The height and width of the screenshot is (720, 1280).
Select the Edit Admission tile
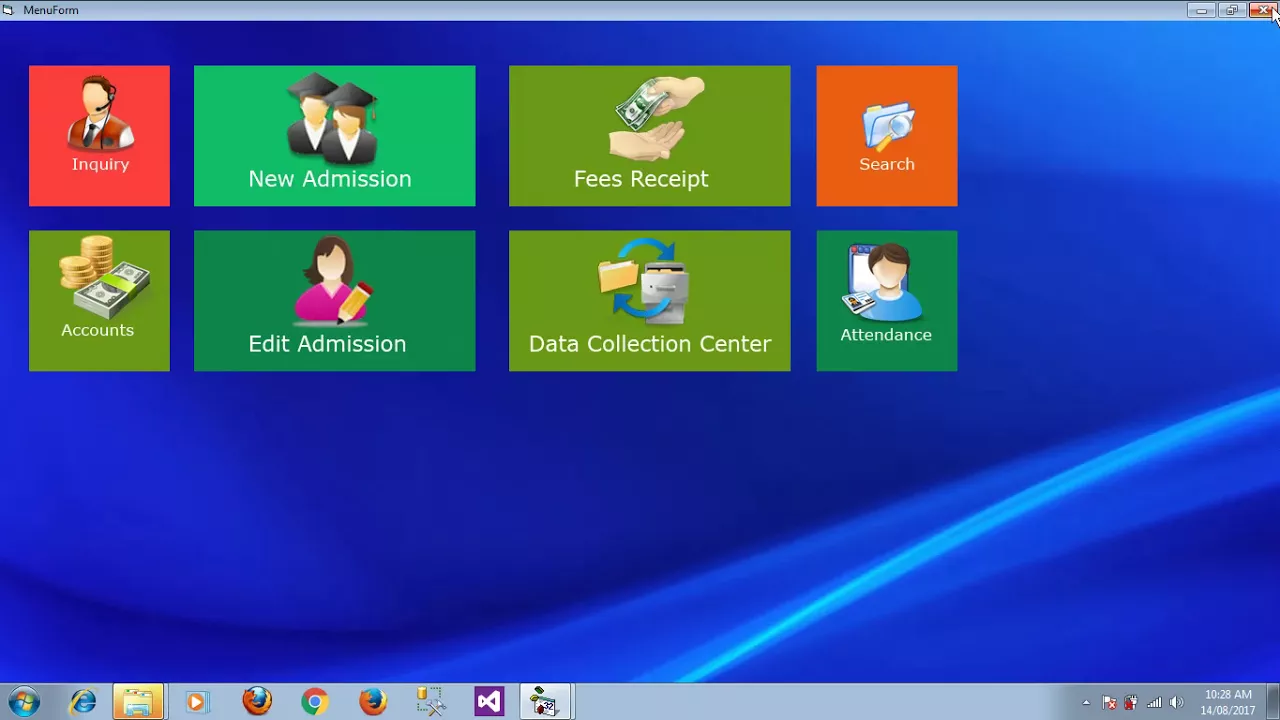click(x=334, y=301)
